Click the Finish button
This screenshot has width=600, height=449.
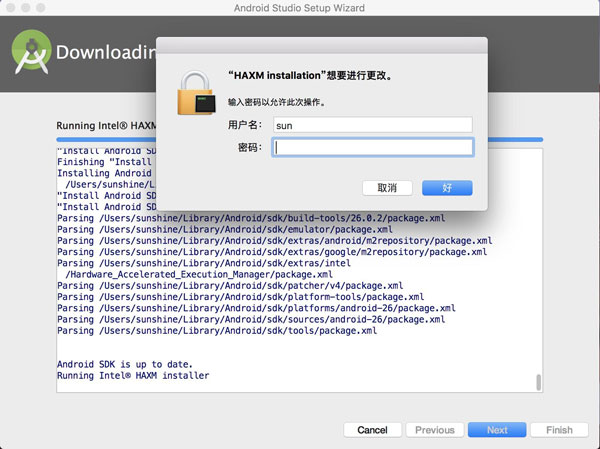[559, 430]
